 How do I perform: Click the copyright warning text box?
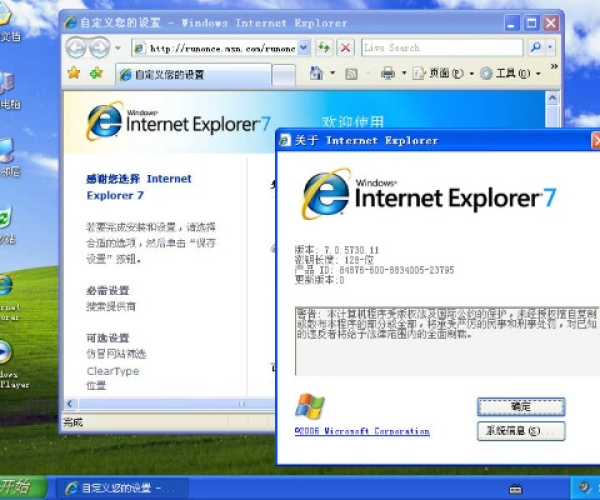[x=447, y=341]
